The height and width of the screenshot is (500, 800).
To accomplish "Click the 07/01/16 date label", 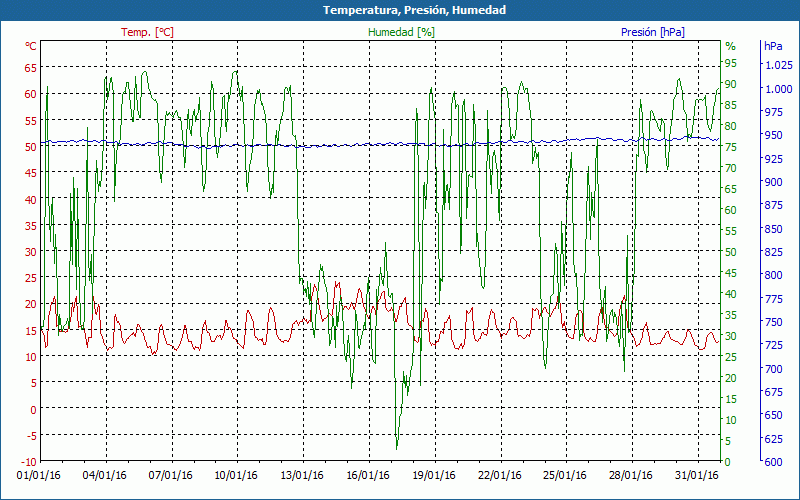I will 171,476.
